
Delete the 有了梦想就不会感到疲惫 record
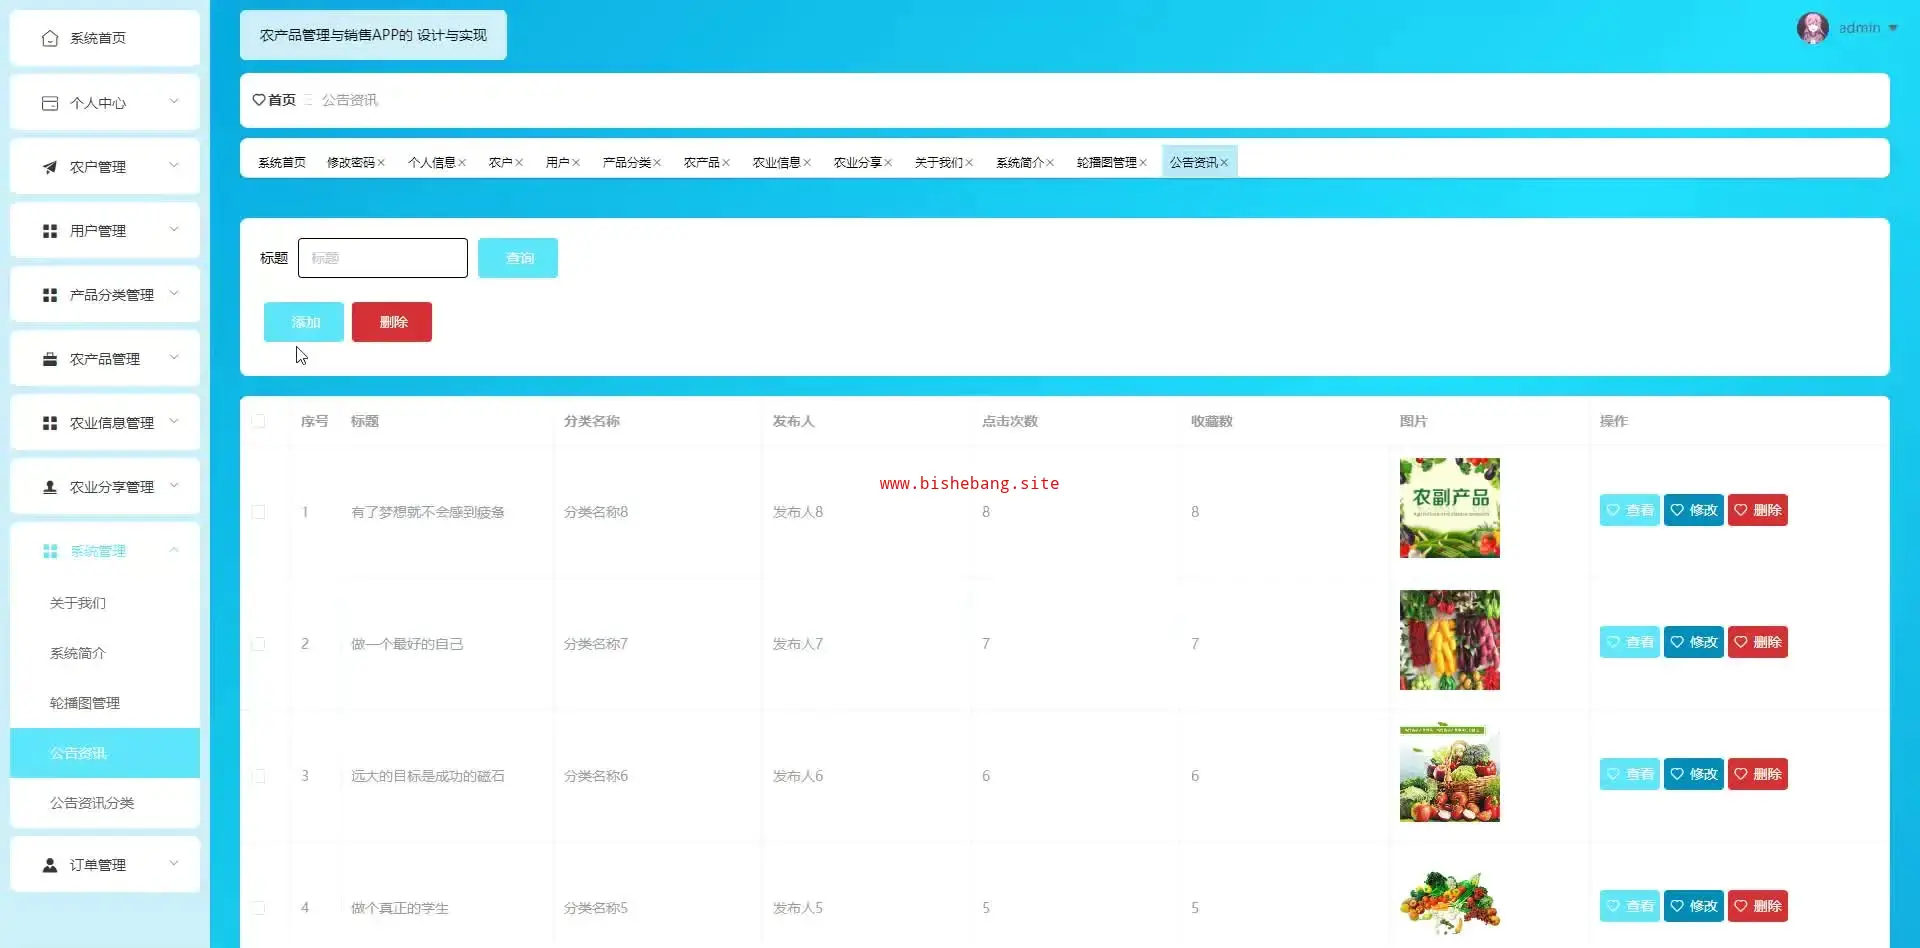[1758, 510]
